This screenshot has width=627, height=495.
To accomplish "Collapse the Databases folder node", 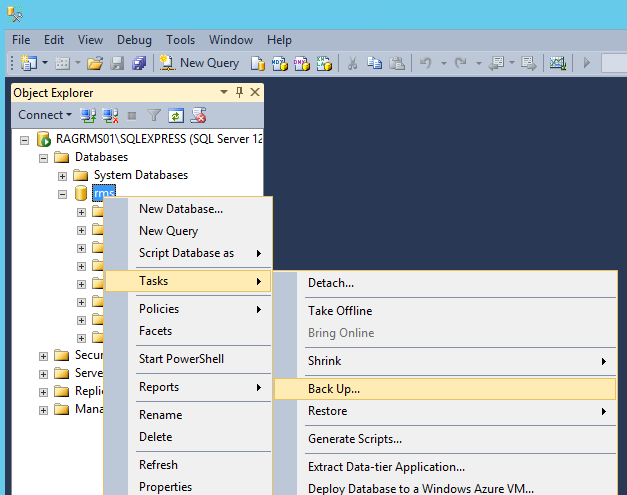I will pyautogui.click(x=43, y=158).
